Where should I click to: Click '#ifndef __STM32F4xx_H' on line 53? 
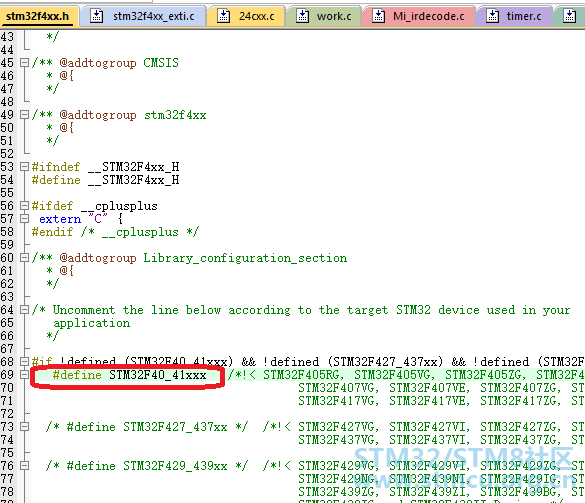106,167
